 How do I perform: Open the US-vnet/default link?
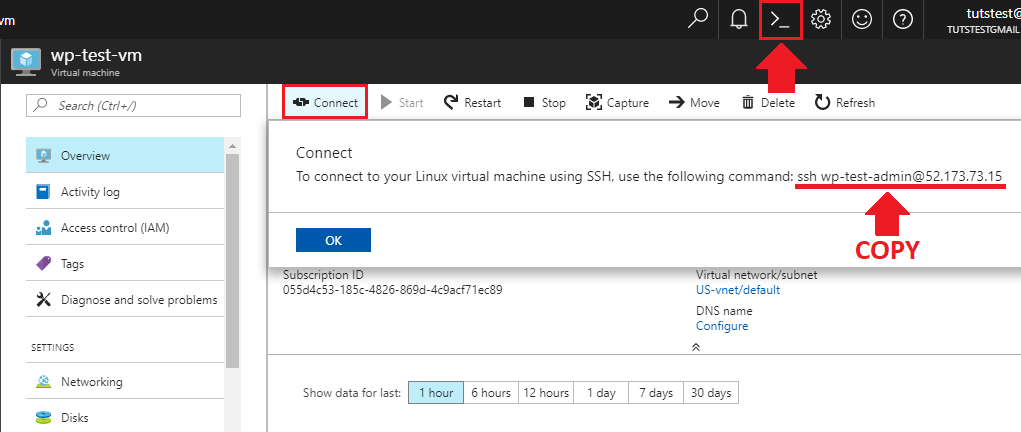(x=738, y=290)
